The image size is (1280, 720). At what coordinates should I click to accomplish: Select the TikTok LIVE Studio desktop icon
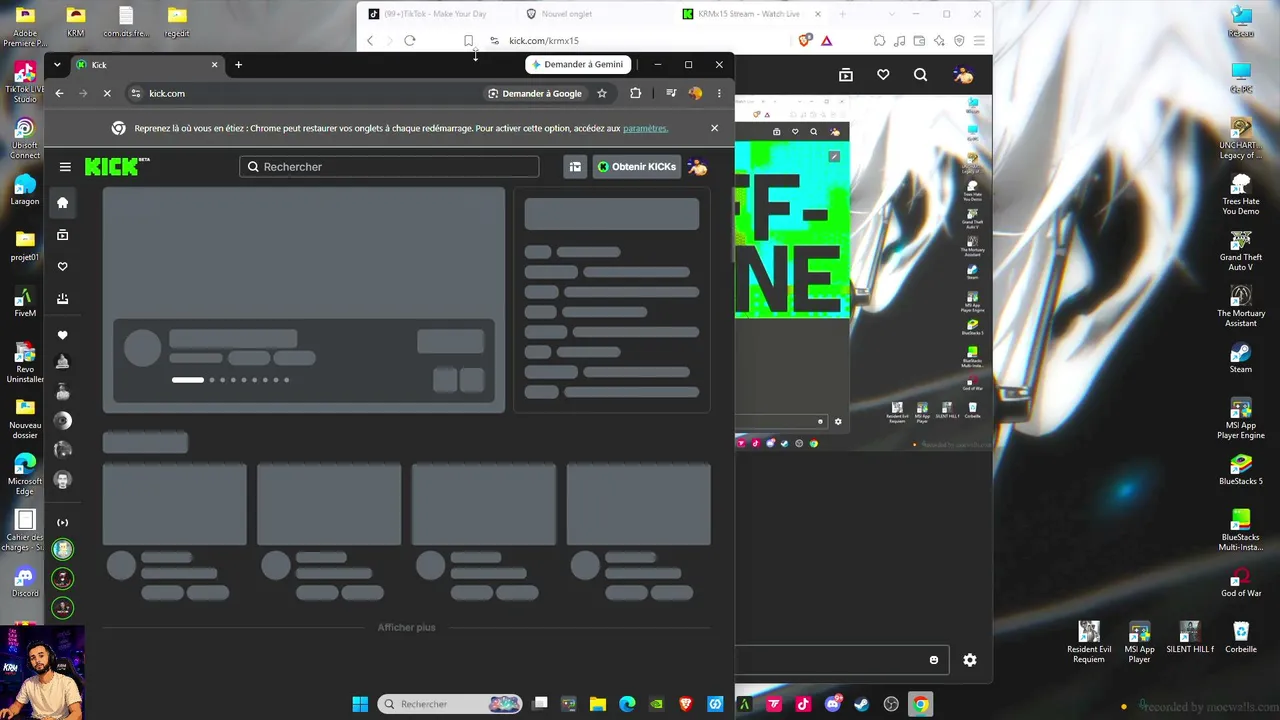point(25,83)
